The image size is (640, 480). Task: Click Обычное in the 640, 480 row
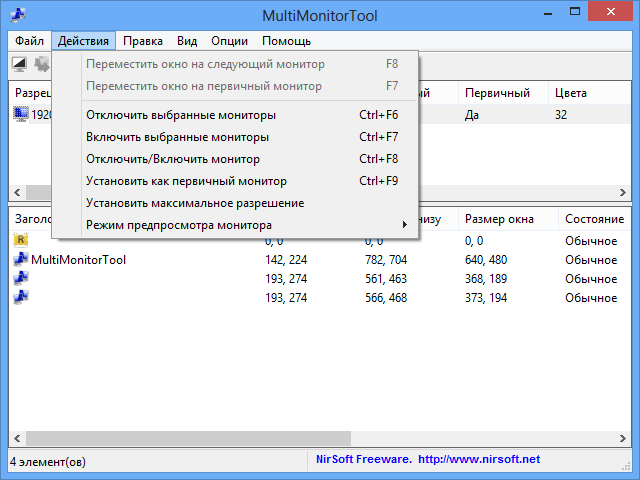tap(591, 260)
